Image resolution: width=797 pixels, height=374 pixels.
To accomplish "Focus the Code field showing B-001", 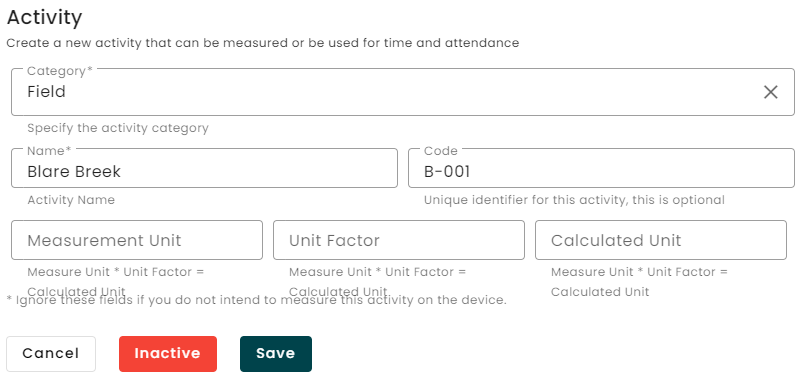I will [601, 168].
